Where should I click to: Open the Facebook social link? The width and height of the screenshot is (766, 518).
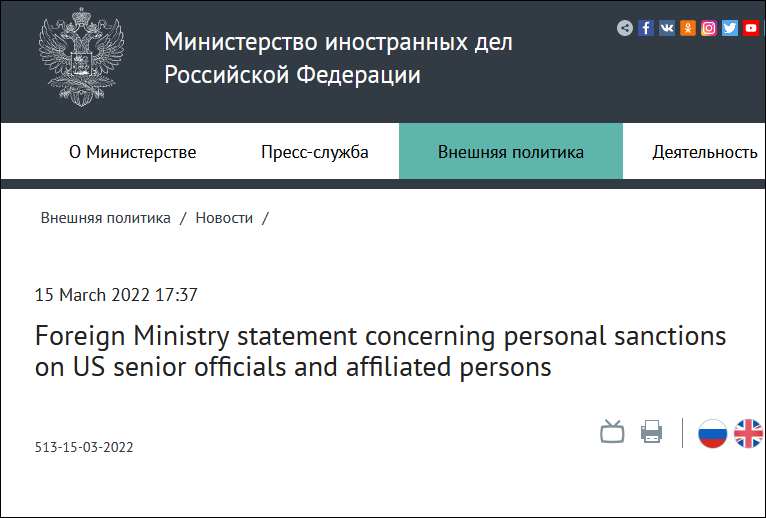[x=646, y=28]
